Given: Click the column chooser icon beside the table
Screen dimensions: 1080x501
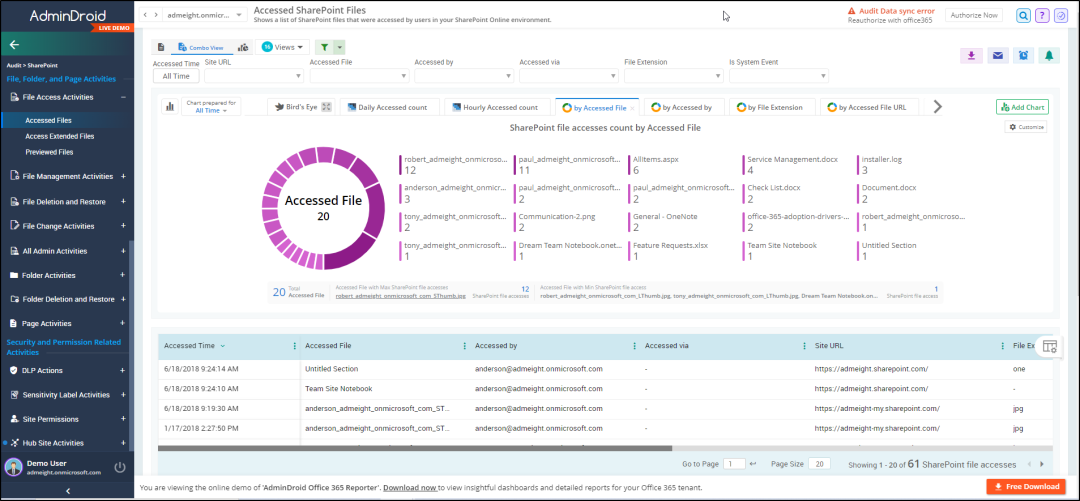Looking at the screenshot, I should point(1050,347).
